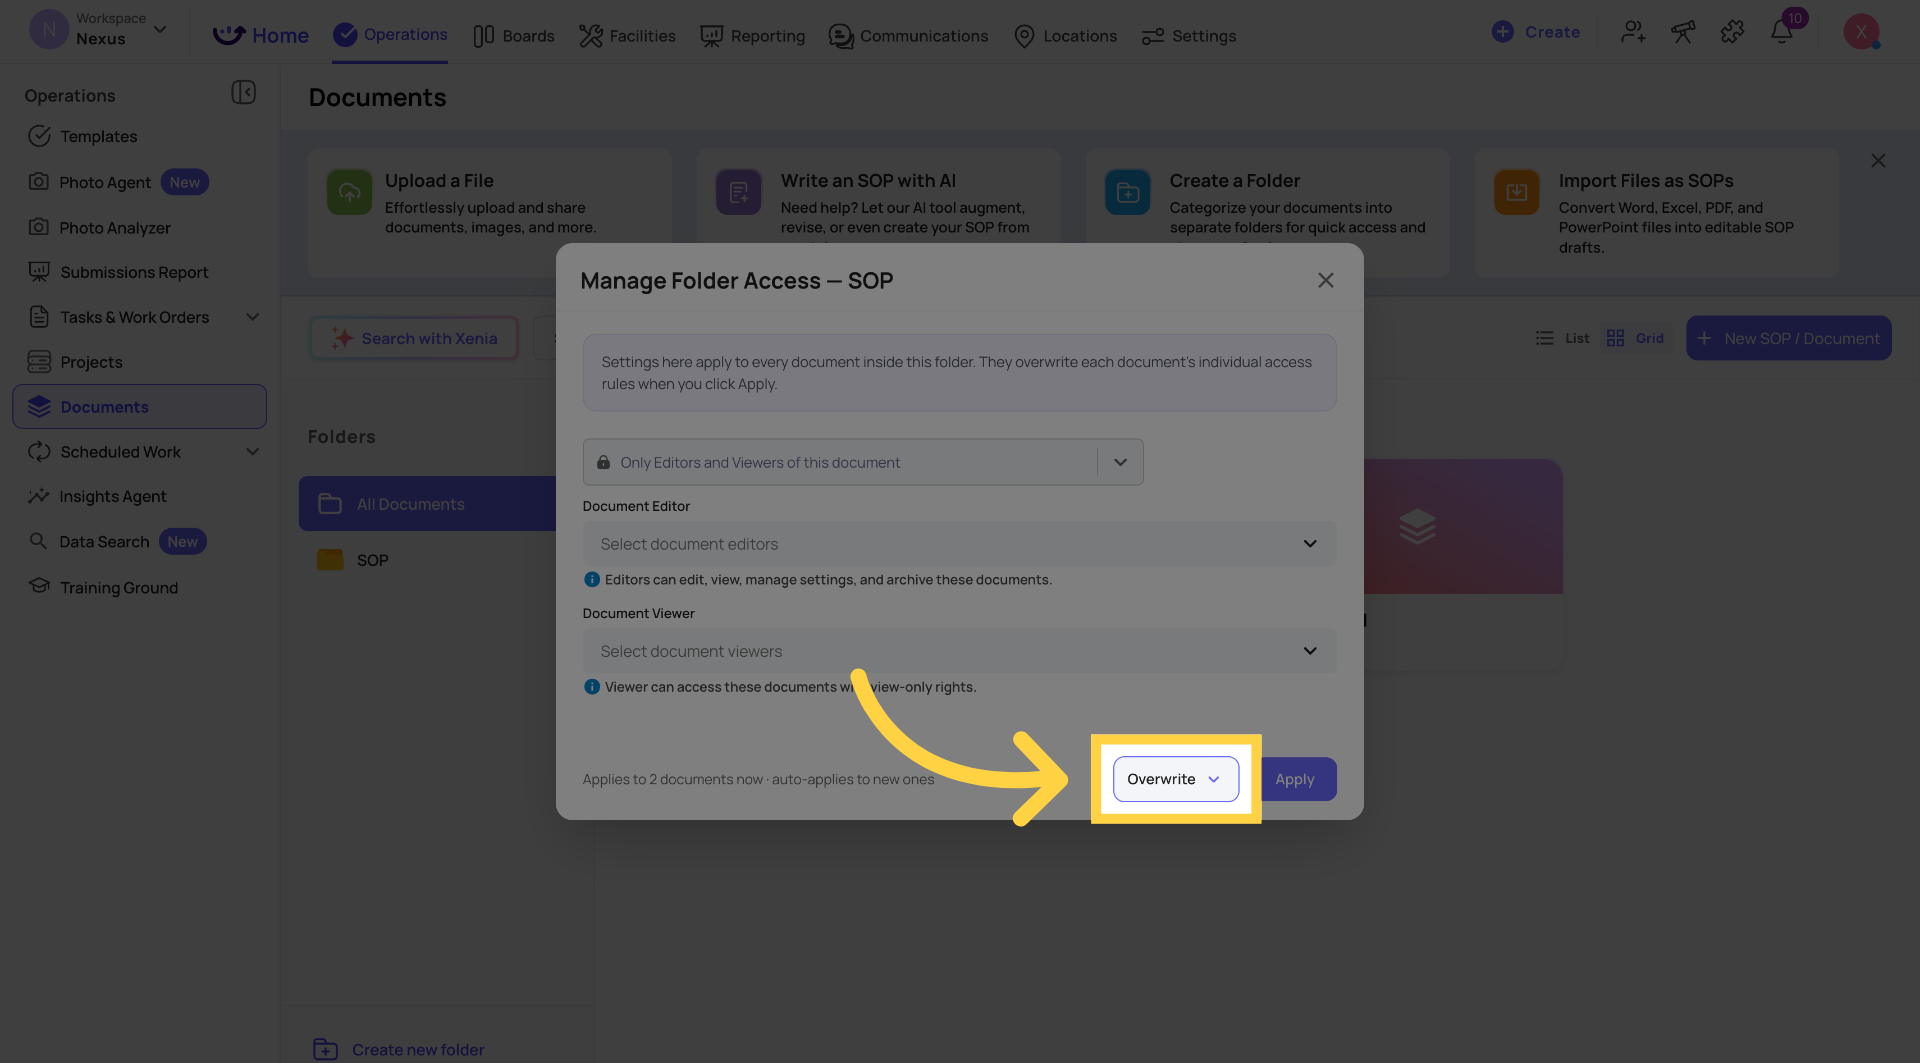
Task: Expand Scheduled Work chevron
Action: tap(252, 452)
